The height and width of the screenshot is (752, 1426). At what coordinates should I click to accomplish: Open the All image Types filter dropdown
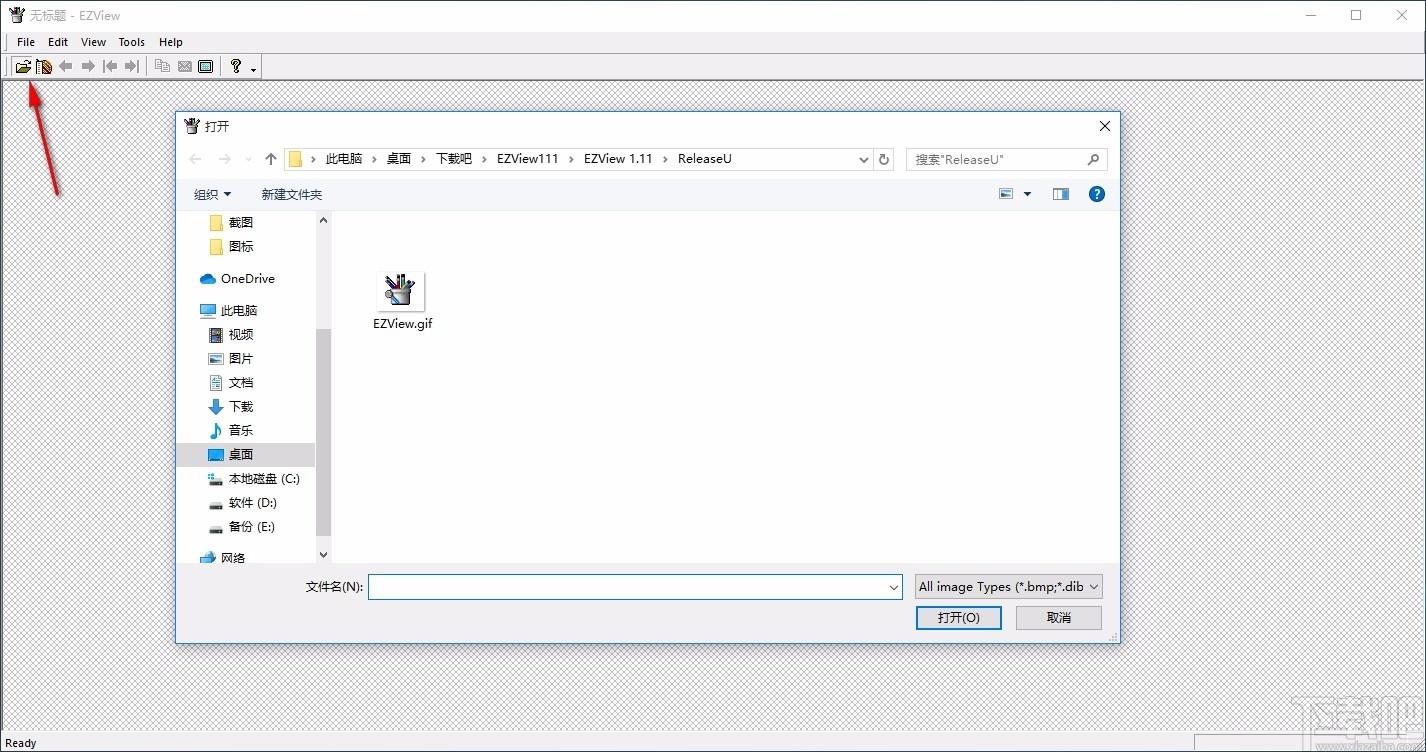point(1008,587)
